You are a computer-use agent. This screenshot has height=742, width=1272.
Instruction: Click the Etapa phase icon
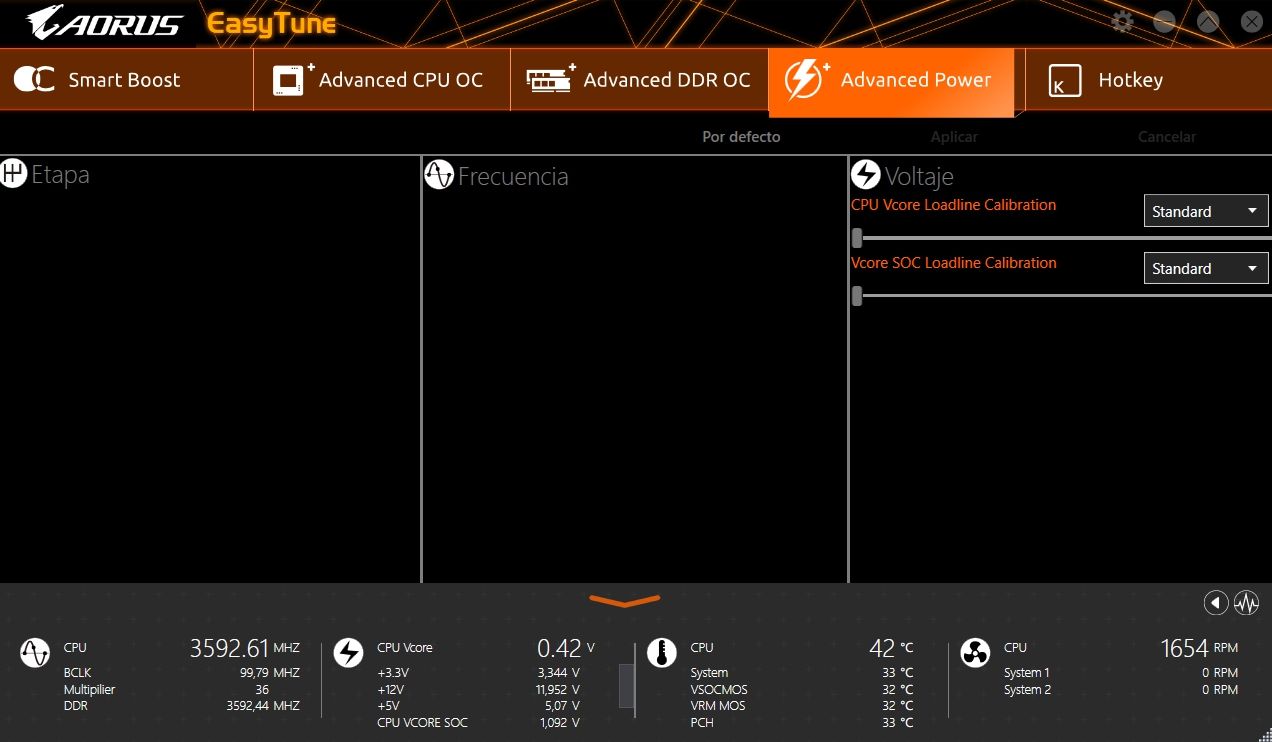tap(13, 174)
